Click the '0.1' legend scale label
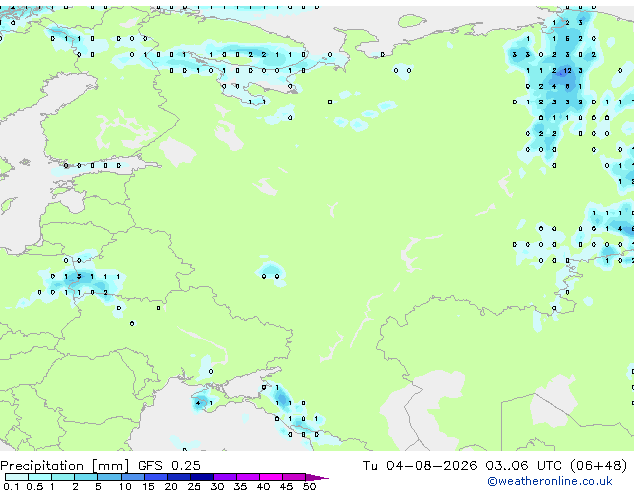Viewport: 634px width, 490px height. tap(11, 486)
